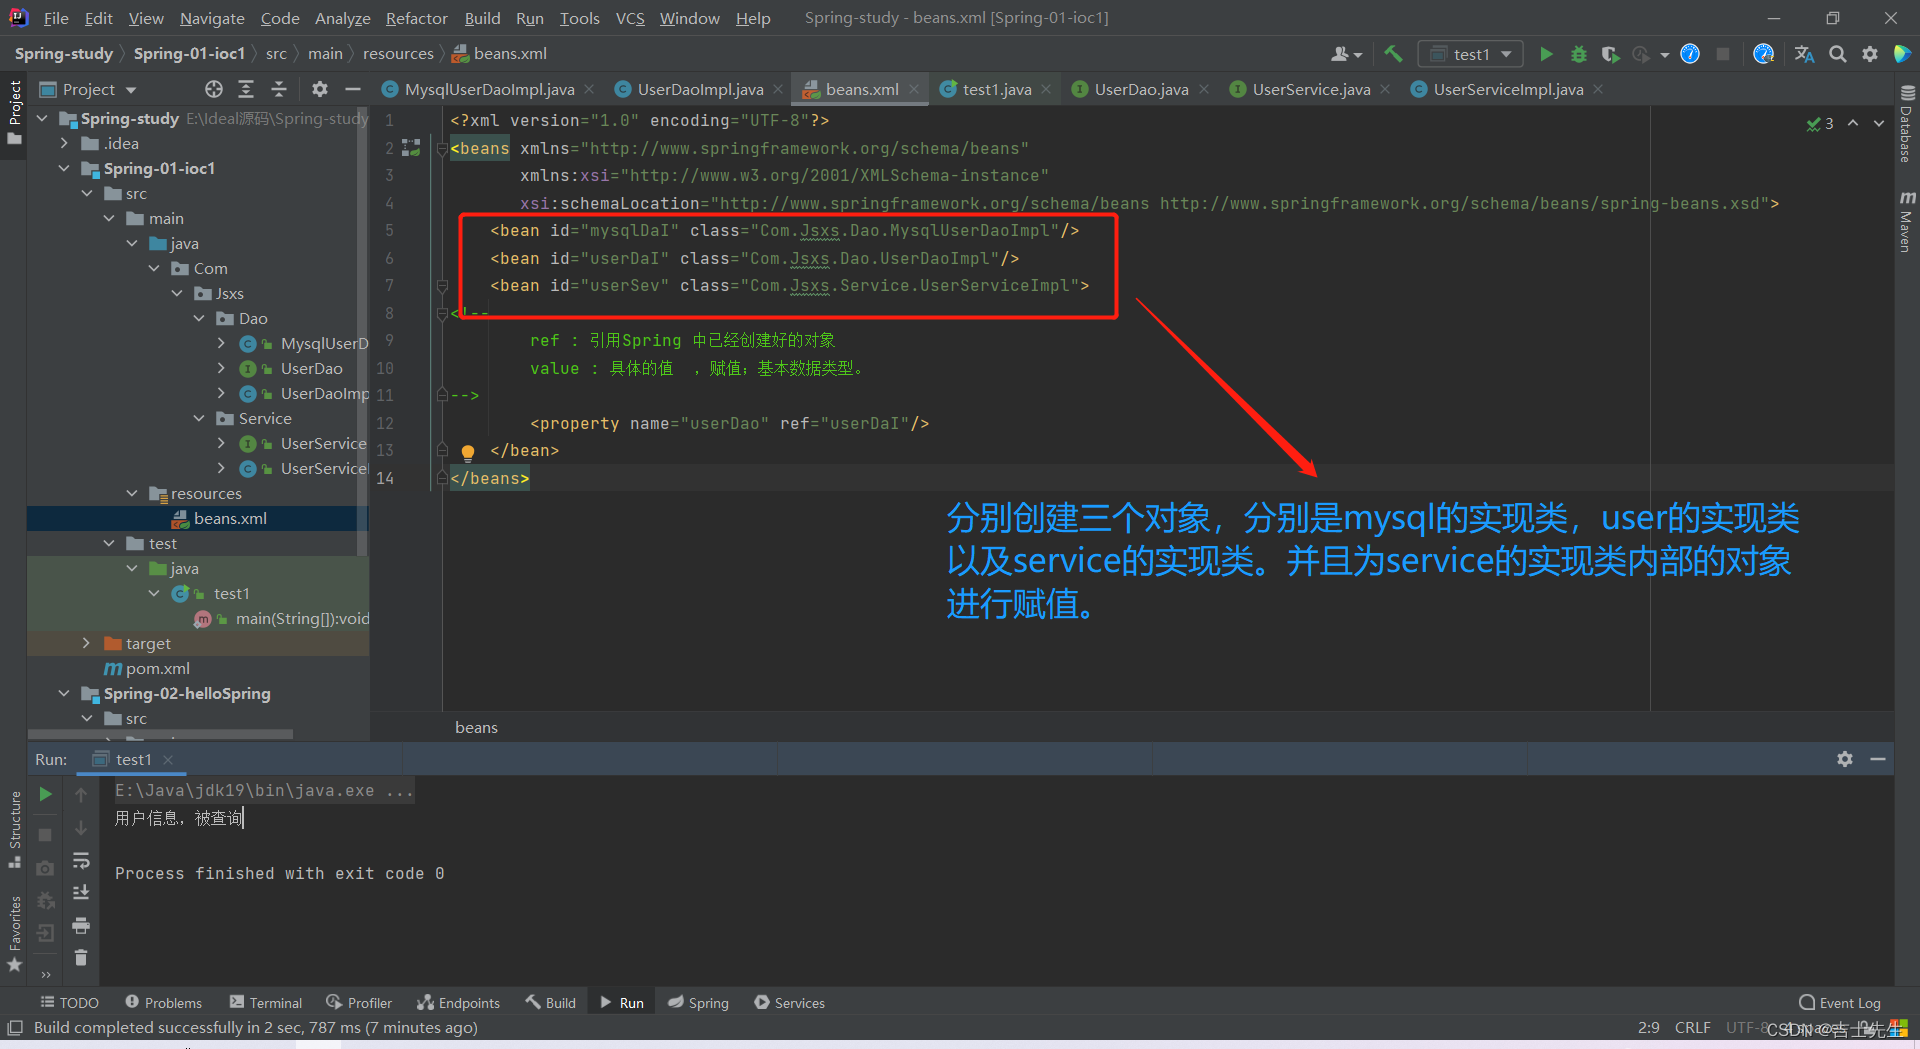1920x1049 pixels.
Task: Open the Problems tool window
Action: point(164,1002)
